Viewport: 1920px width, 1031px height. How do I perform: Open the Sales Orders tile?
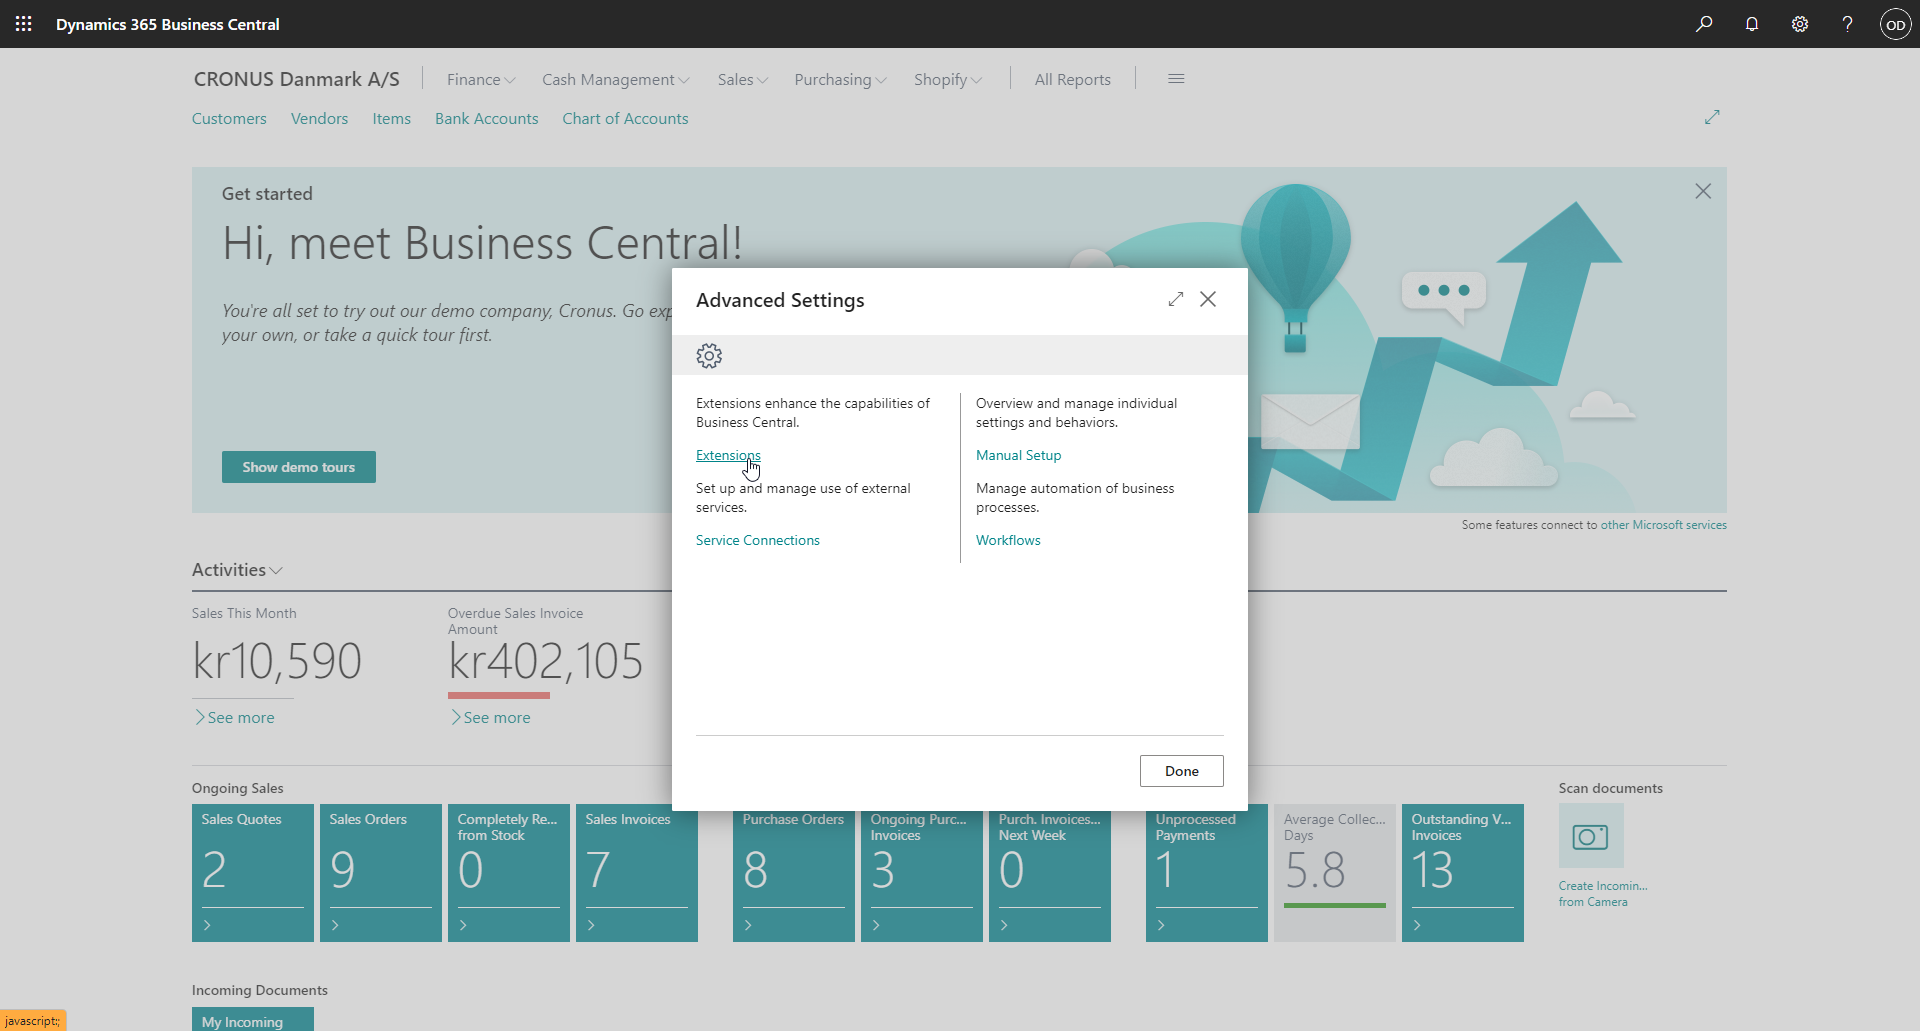tap(381, 872)
